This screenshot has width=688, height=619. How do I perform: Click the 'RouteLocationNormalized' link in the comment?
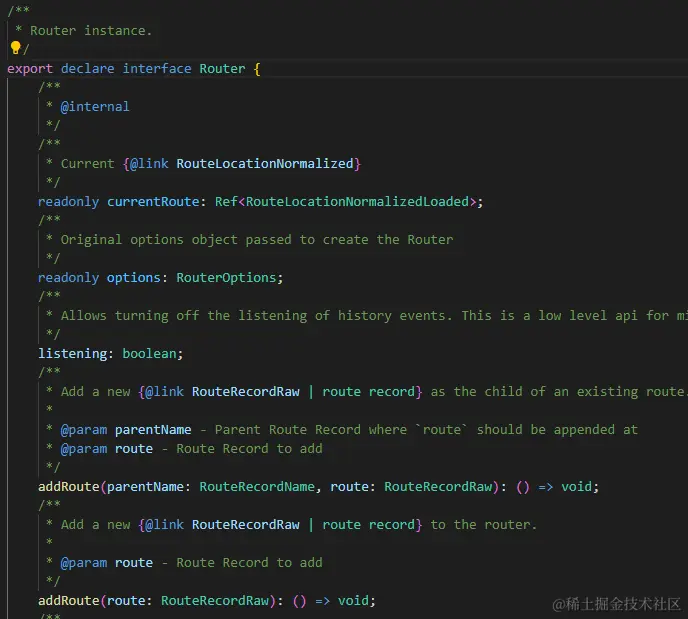click(x=265, y=164)
